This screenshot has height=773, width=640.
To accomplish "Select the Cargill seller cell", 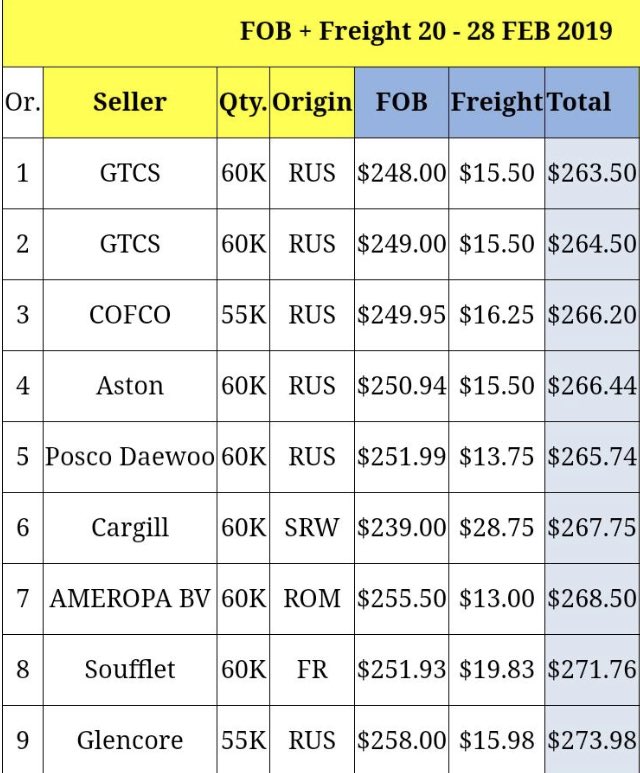I will (x=130, y=528).
